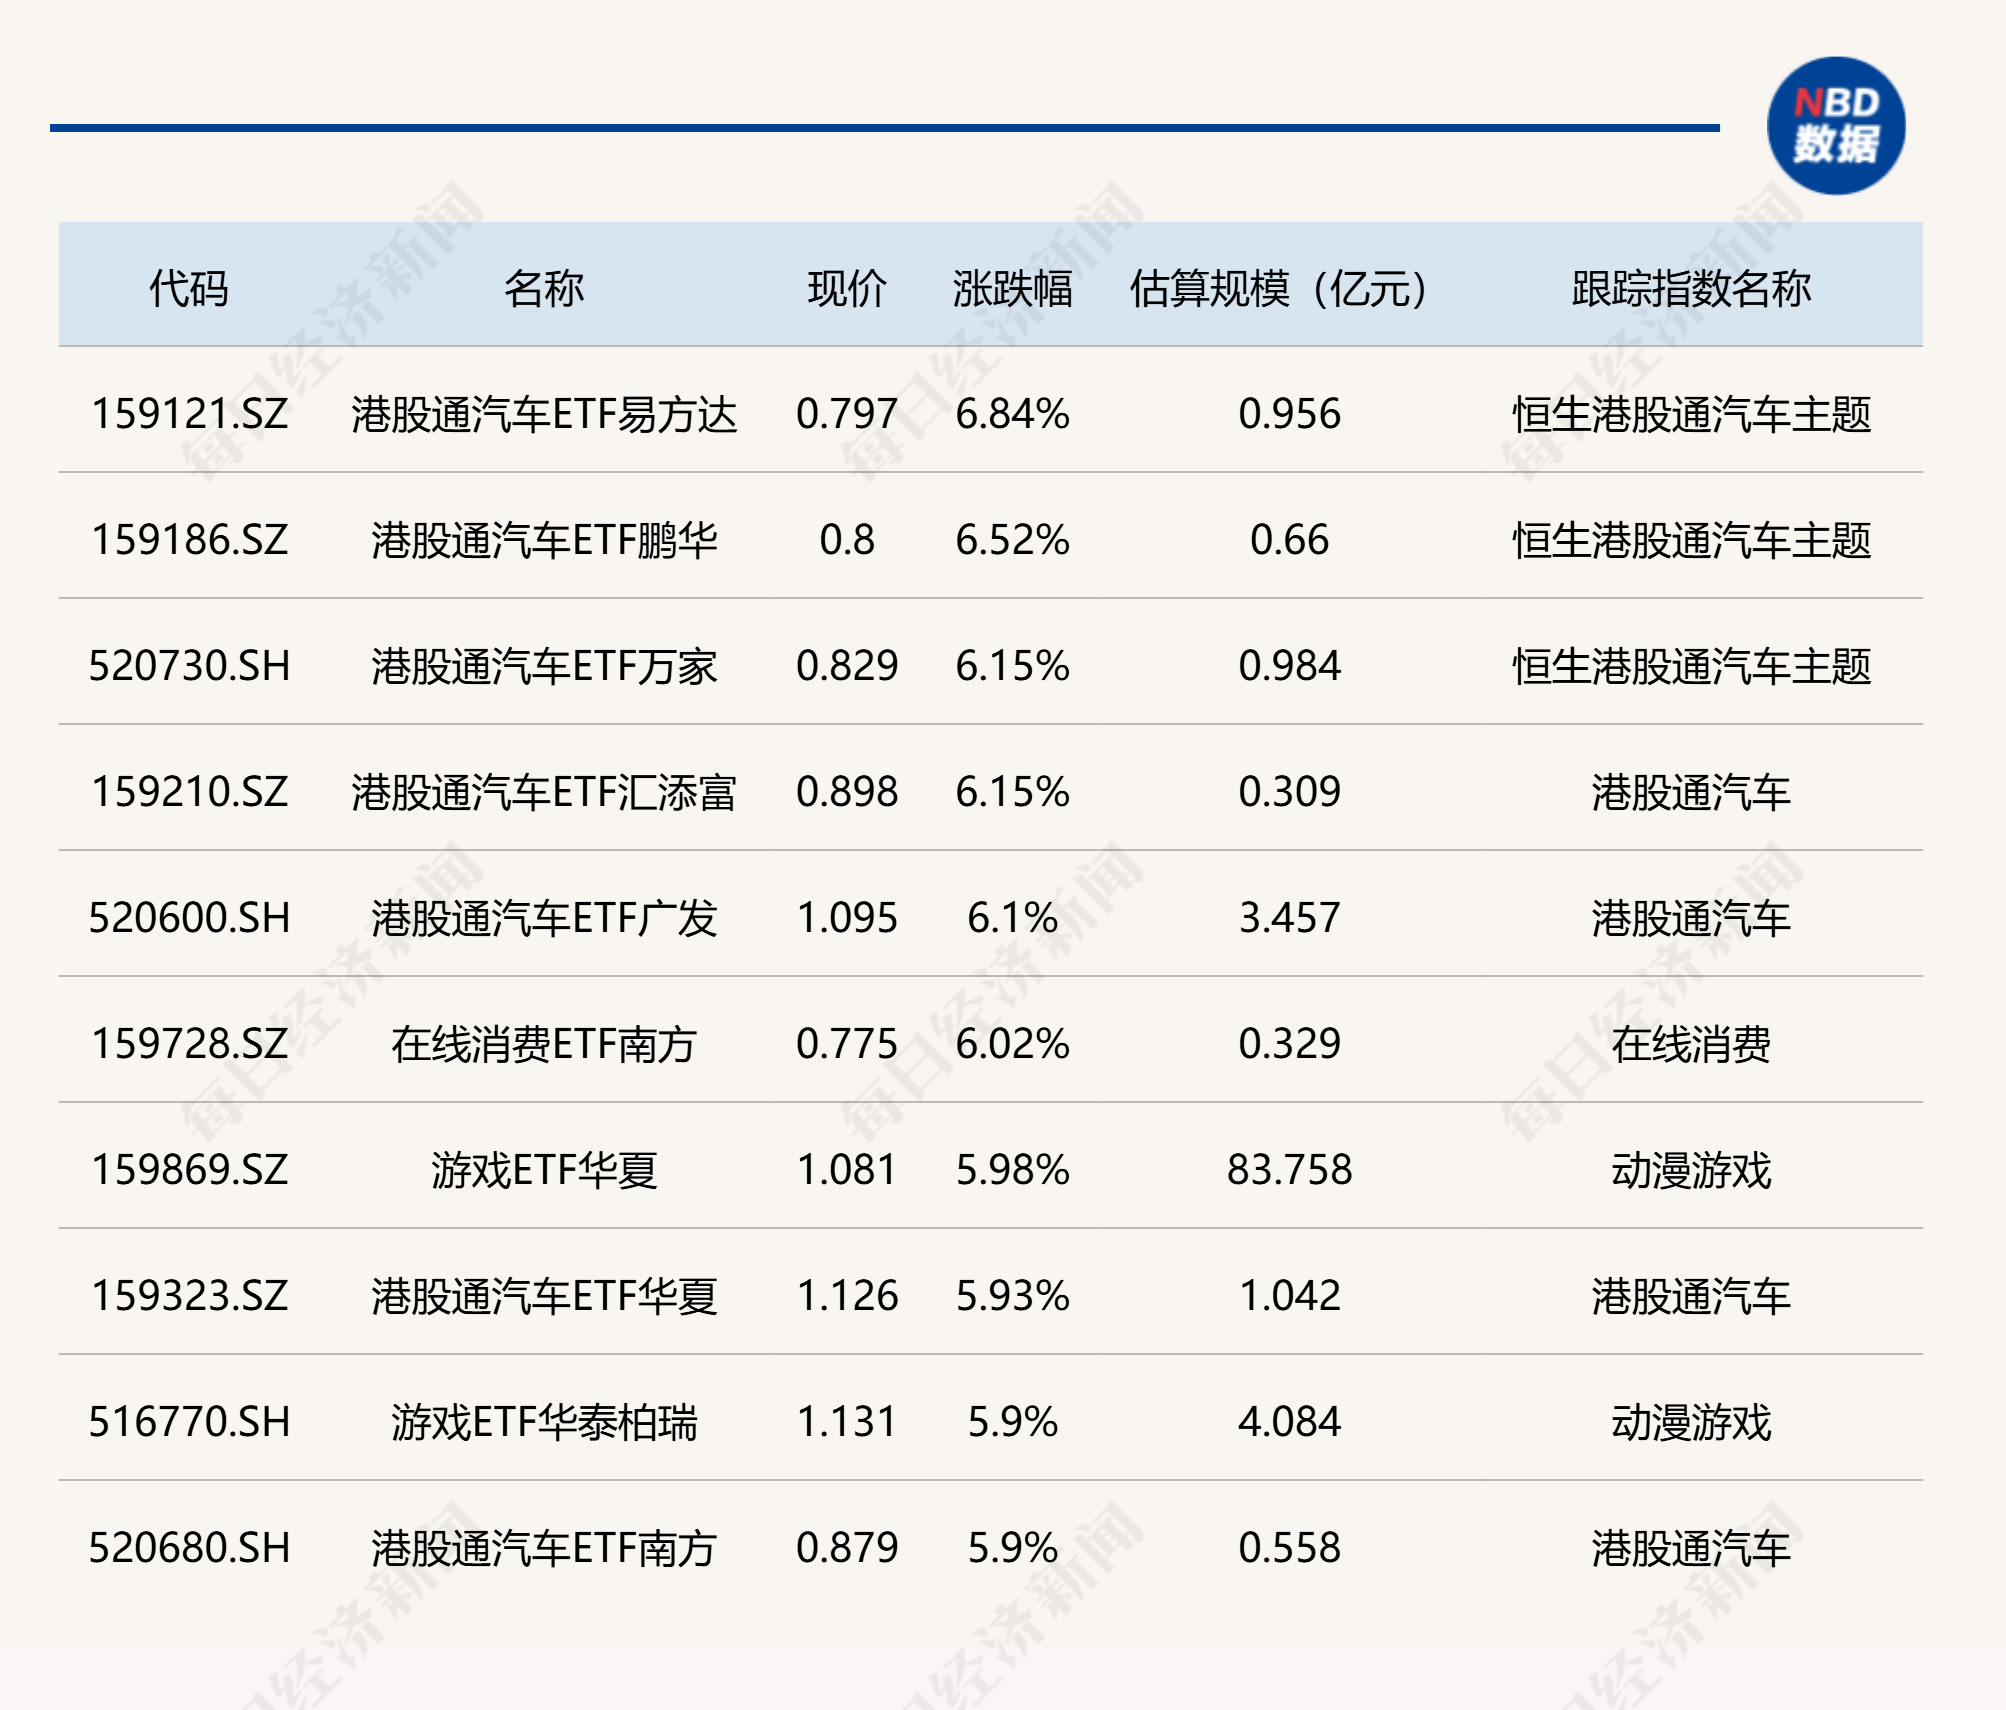
Task: Select code 159869.SZ
Action: 189,1170
